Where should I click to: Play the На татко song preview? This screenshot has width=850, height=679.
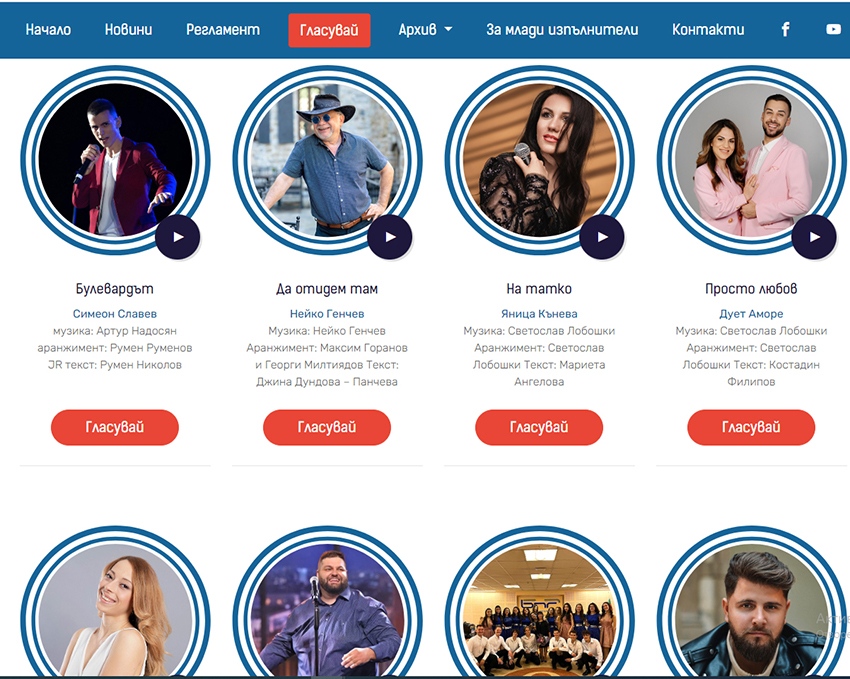(602, 237)
